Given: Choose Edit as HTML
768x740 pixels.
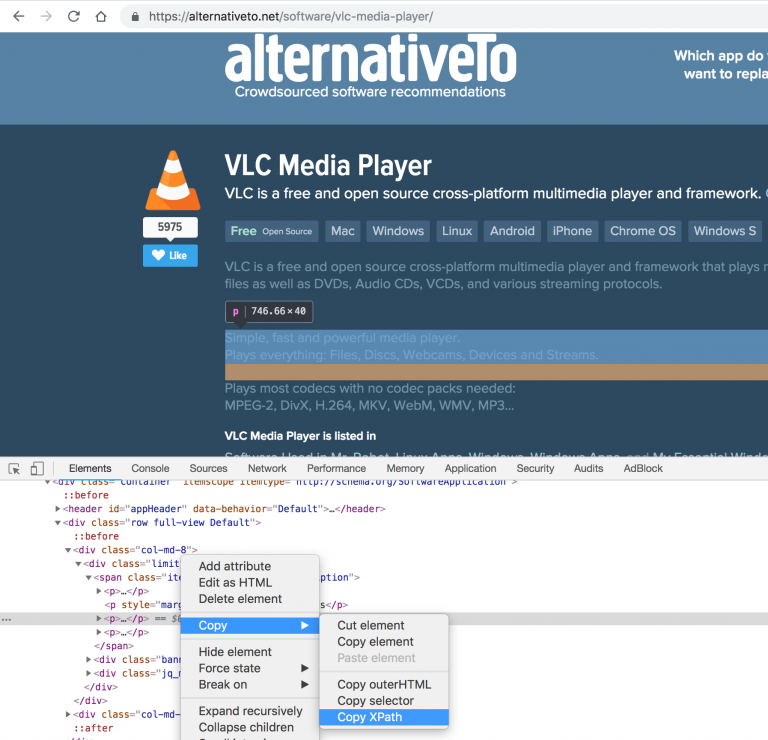Looking at the screenshot, I should pyautogui.click(x=250, y=582).
